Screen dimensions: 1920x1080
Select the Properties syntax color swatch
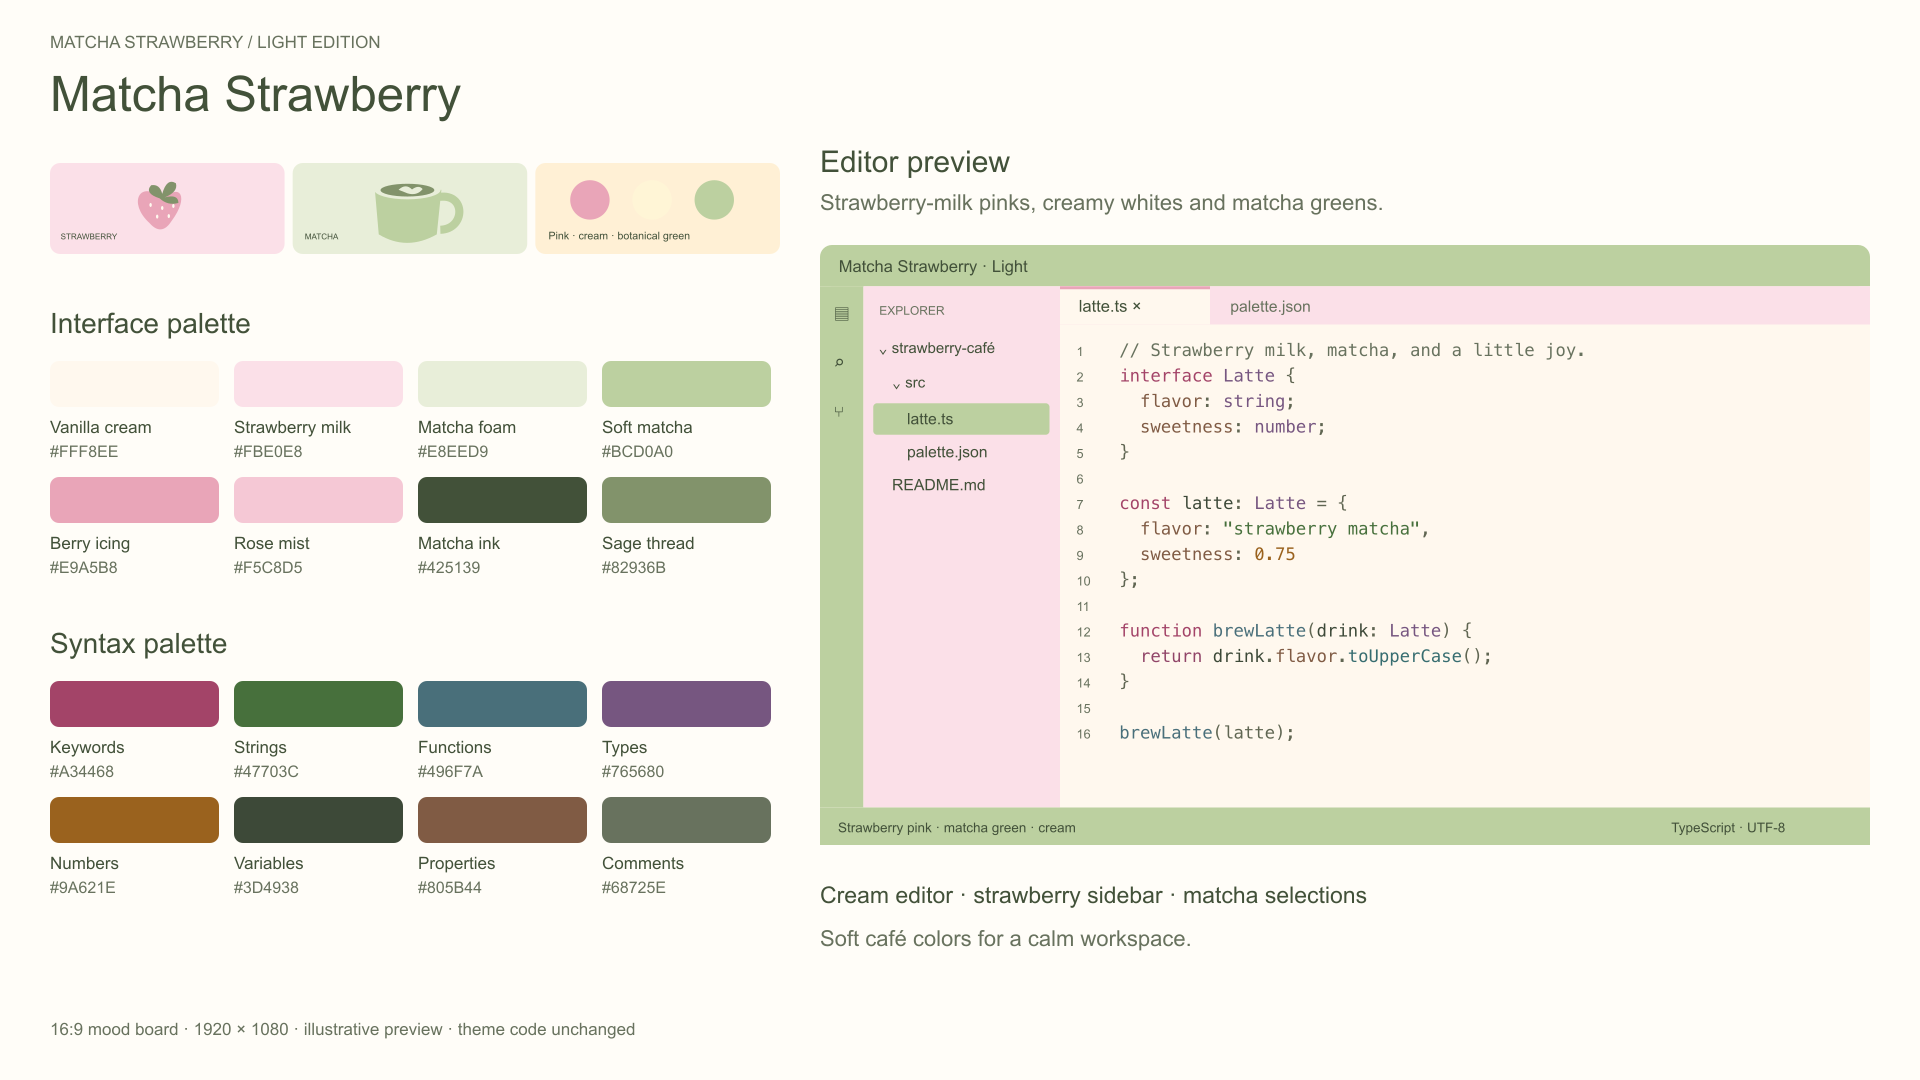coord(502,820)
